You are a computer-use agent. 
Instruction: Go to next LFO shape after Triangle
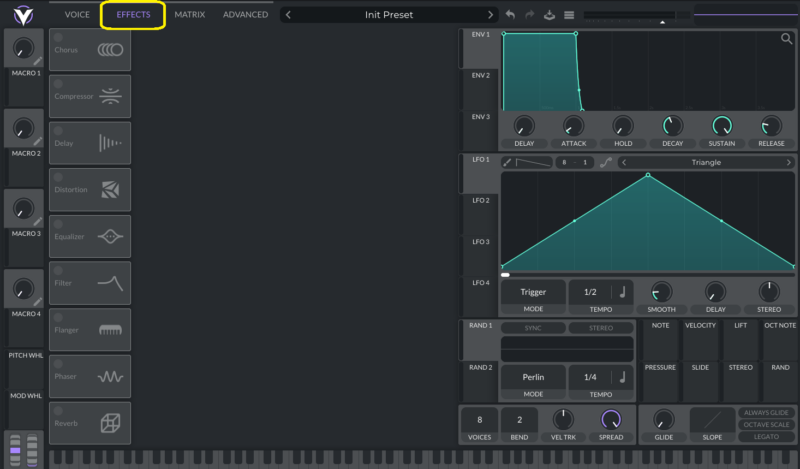coord(788,162)
